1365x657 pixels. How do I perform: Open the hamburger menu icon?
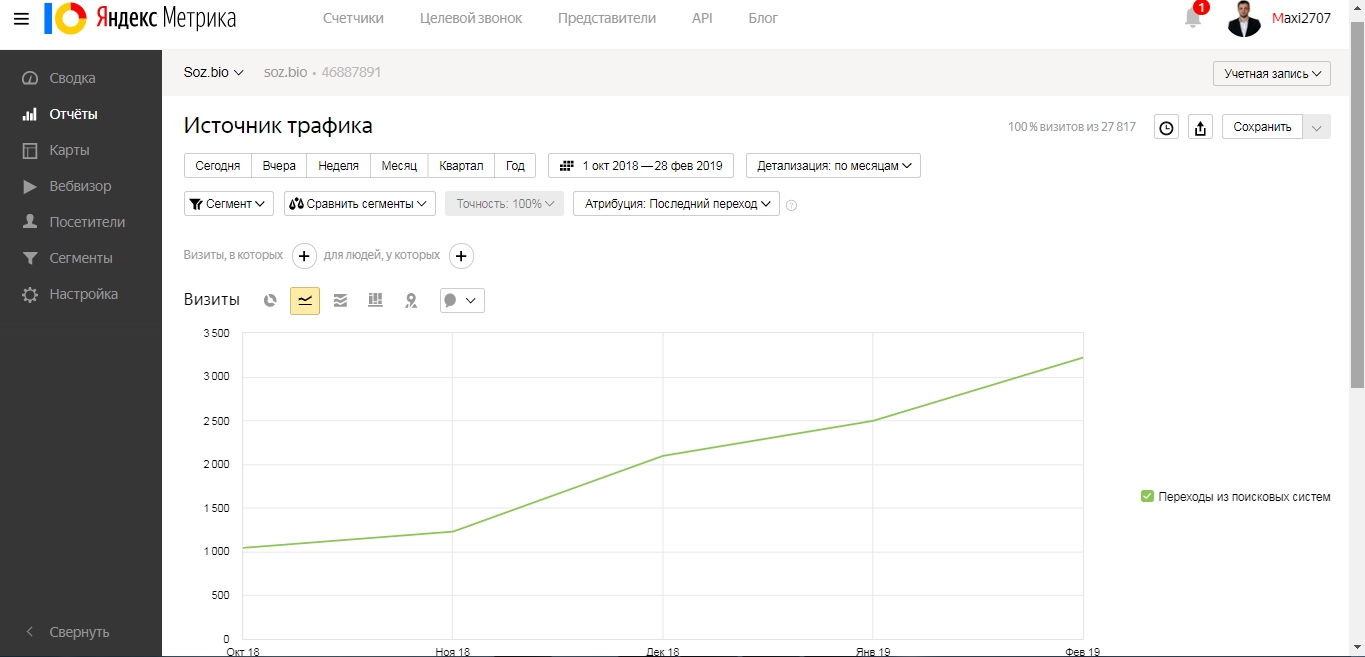[x=21, y=18]
